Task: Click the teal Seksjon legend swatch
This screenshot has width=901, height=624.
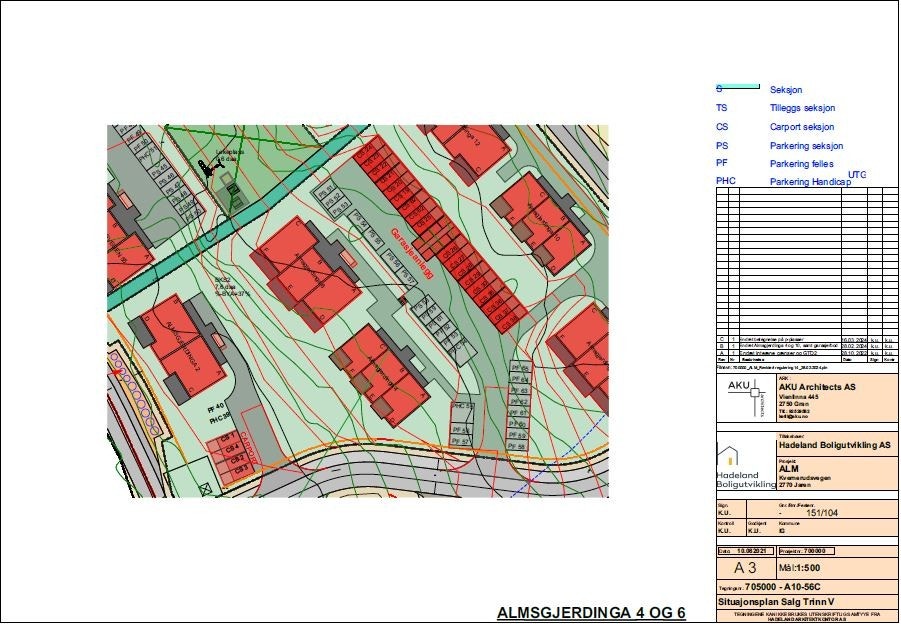Action: point(738,88)
